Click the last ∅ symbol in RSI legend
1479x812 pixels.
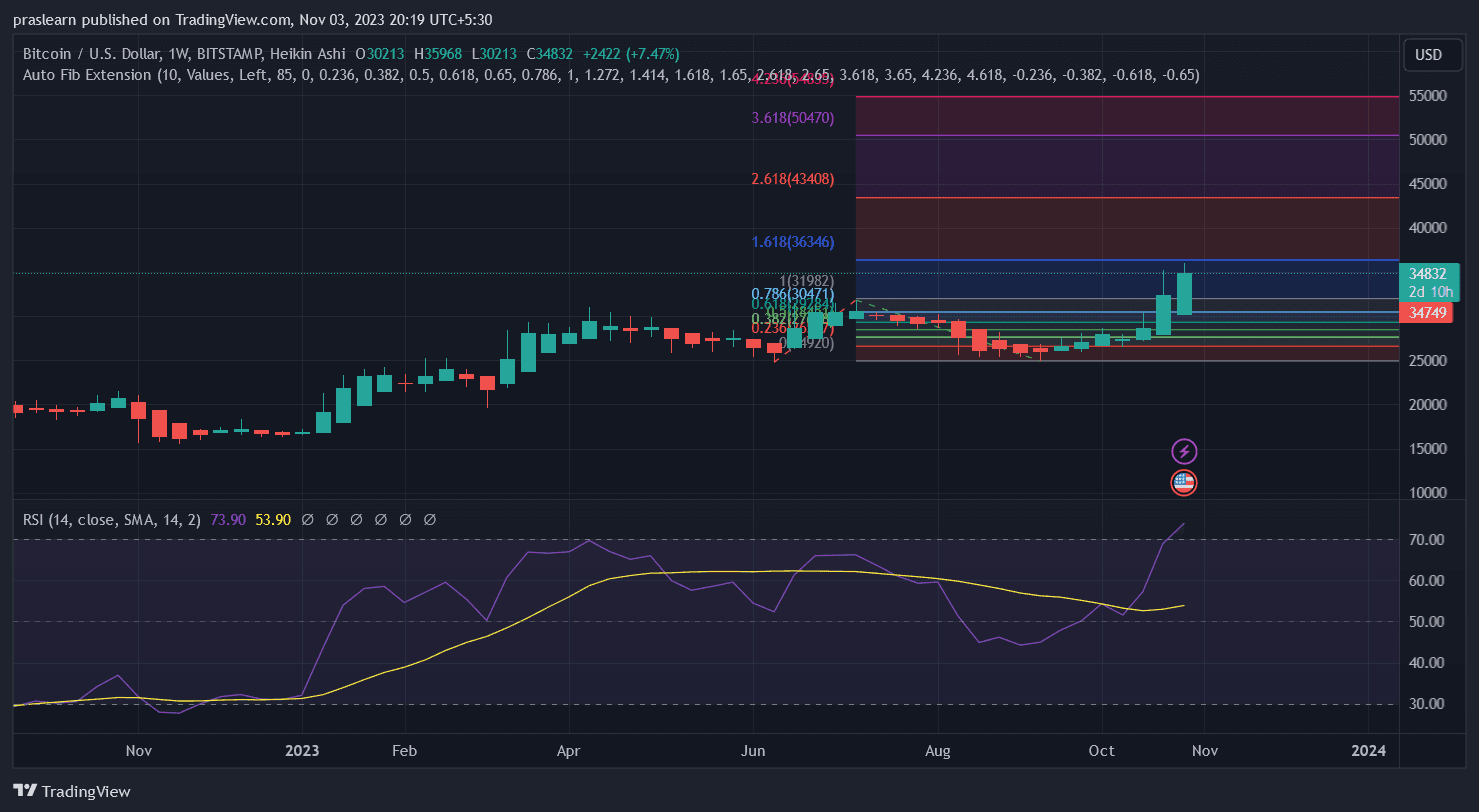pos(430,520)
